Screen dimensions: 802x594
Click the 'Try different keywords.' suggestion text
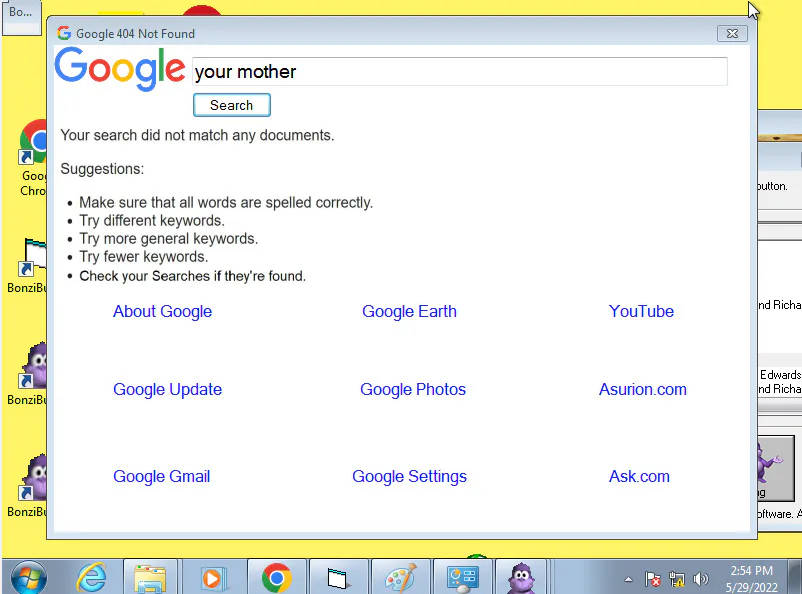click(x=152, y=221)
